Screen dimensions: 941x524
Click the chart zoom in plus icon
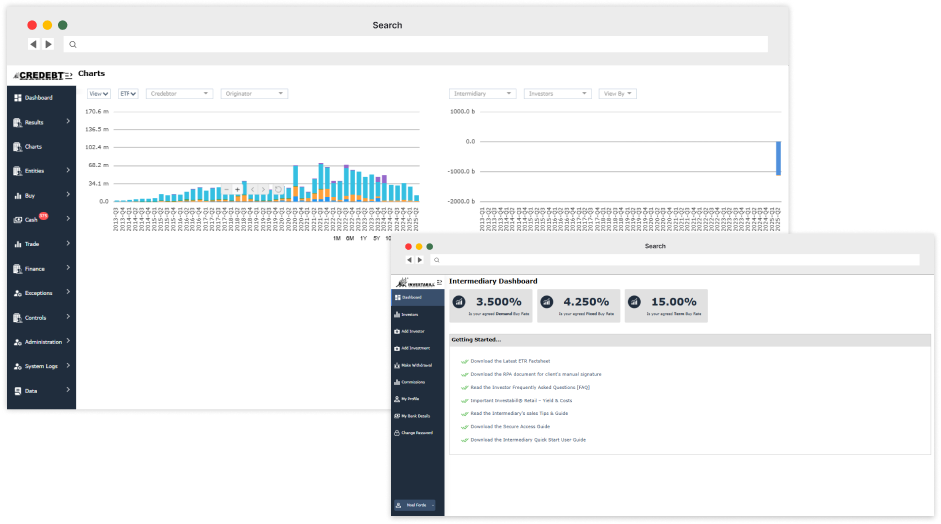(238, 190)
